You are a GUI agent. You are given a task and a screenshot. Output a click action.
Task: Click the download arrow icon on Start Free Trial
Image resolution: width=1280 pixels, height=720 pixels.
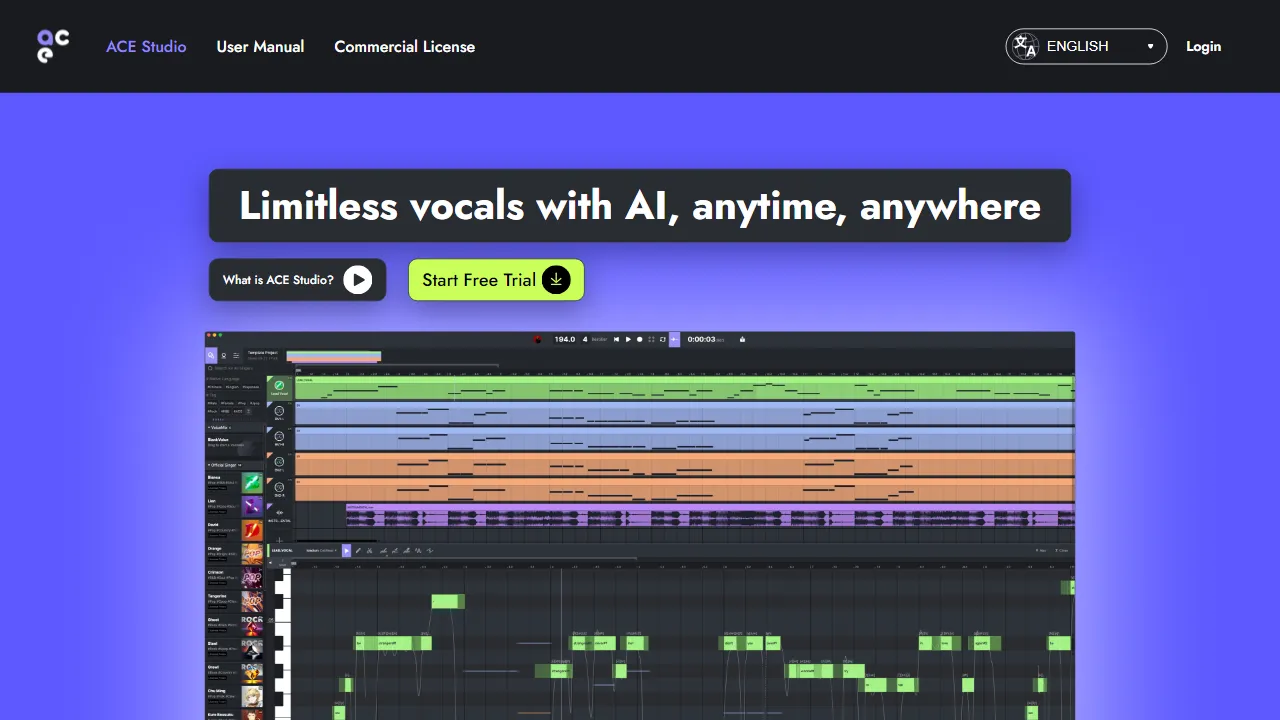[x=556, y=280]
